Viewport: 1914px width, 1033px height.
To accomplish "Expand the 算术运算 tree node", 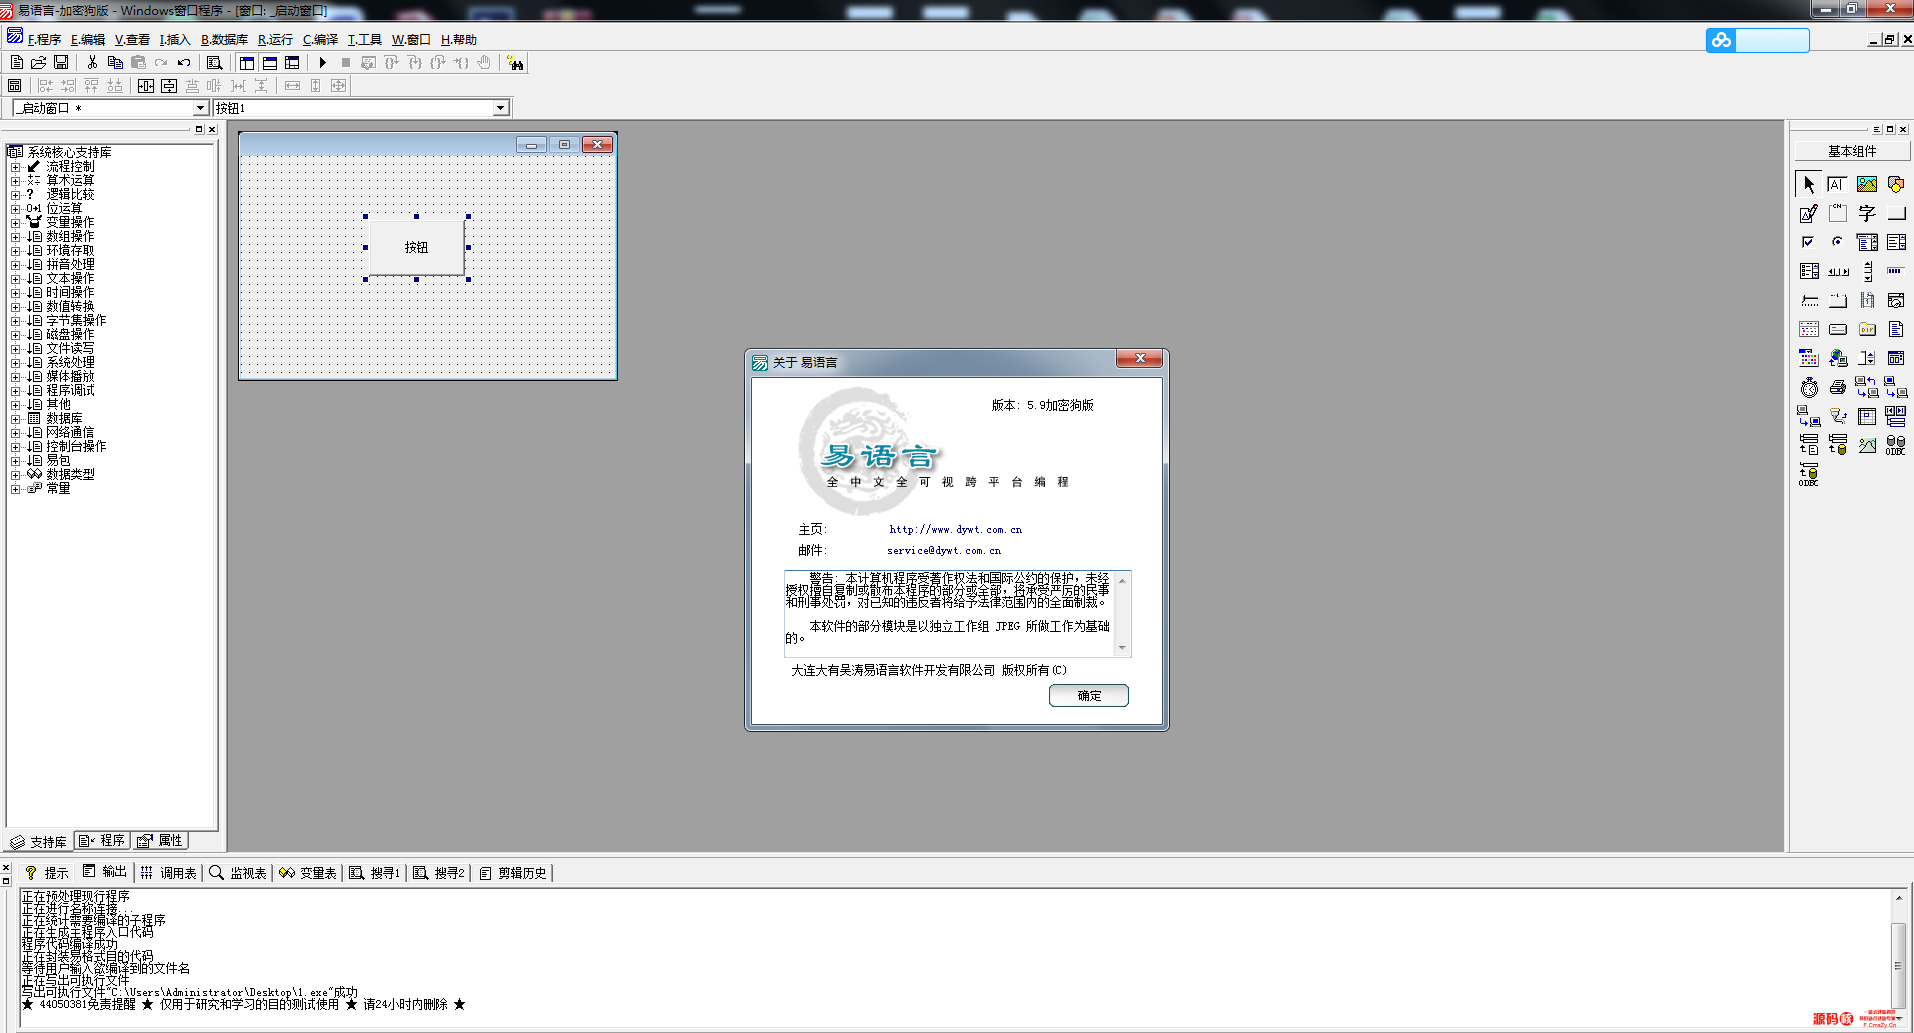I will click(x=15, y=181).
